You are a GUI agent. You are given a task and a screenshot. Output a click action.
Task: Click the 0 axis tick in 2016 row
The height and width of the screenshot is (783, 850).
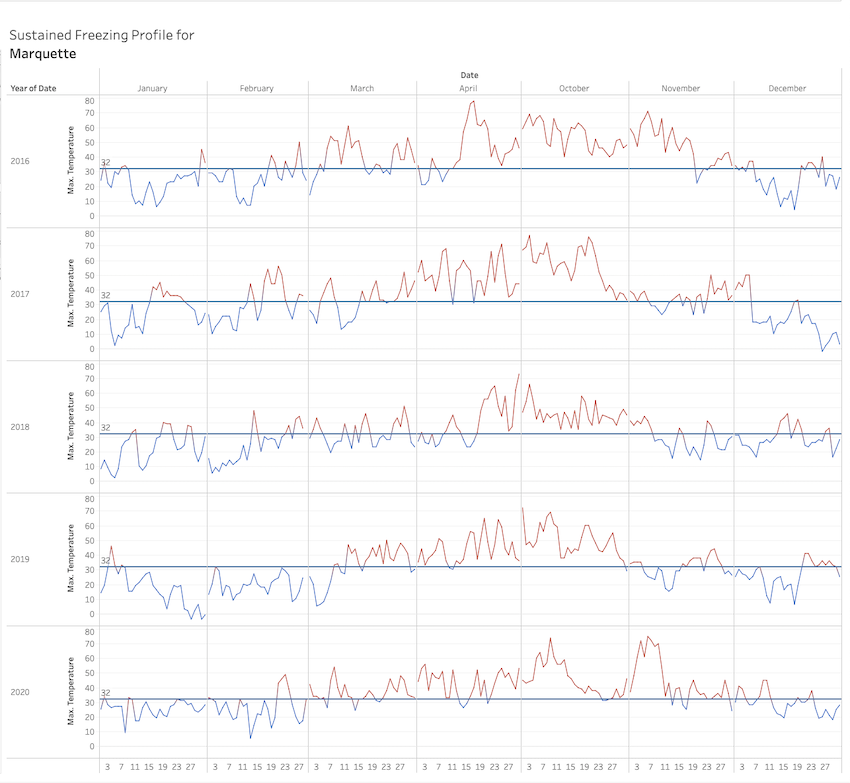92,216
